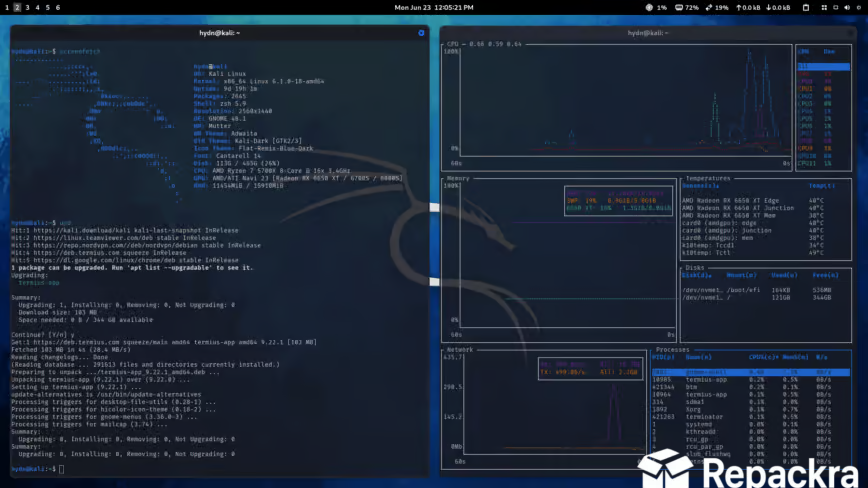Sort processes by PID(p) column header
Screen dimensions: 868x488
tap(663, 357)
